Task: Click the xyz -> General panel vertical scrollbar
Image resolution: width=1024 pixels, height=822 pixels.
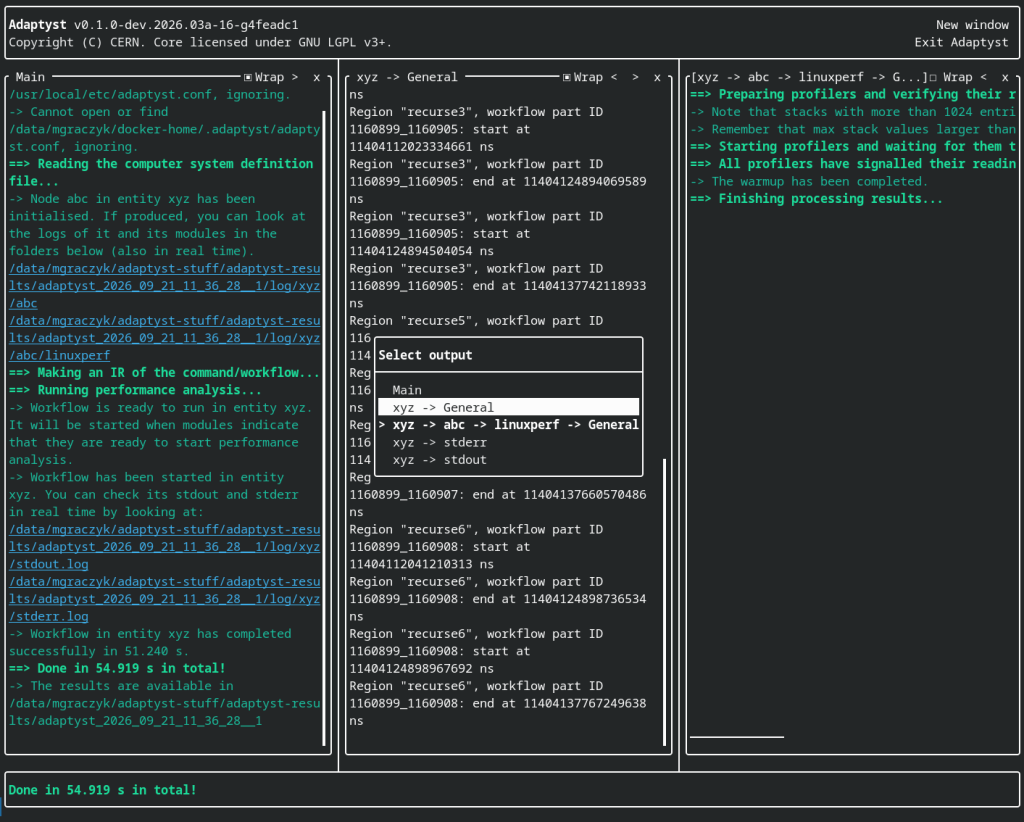Action: [x=664, y=601]
